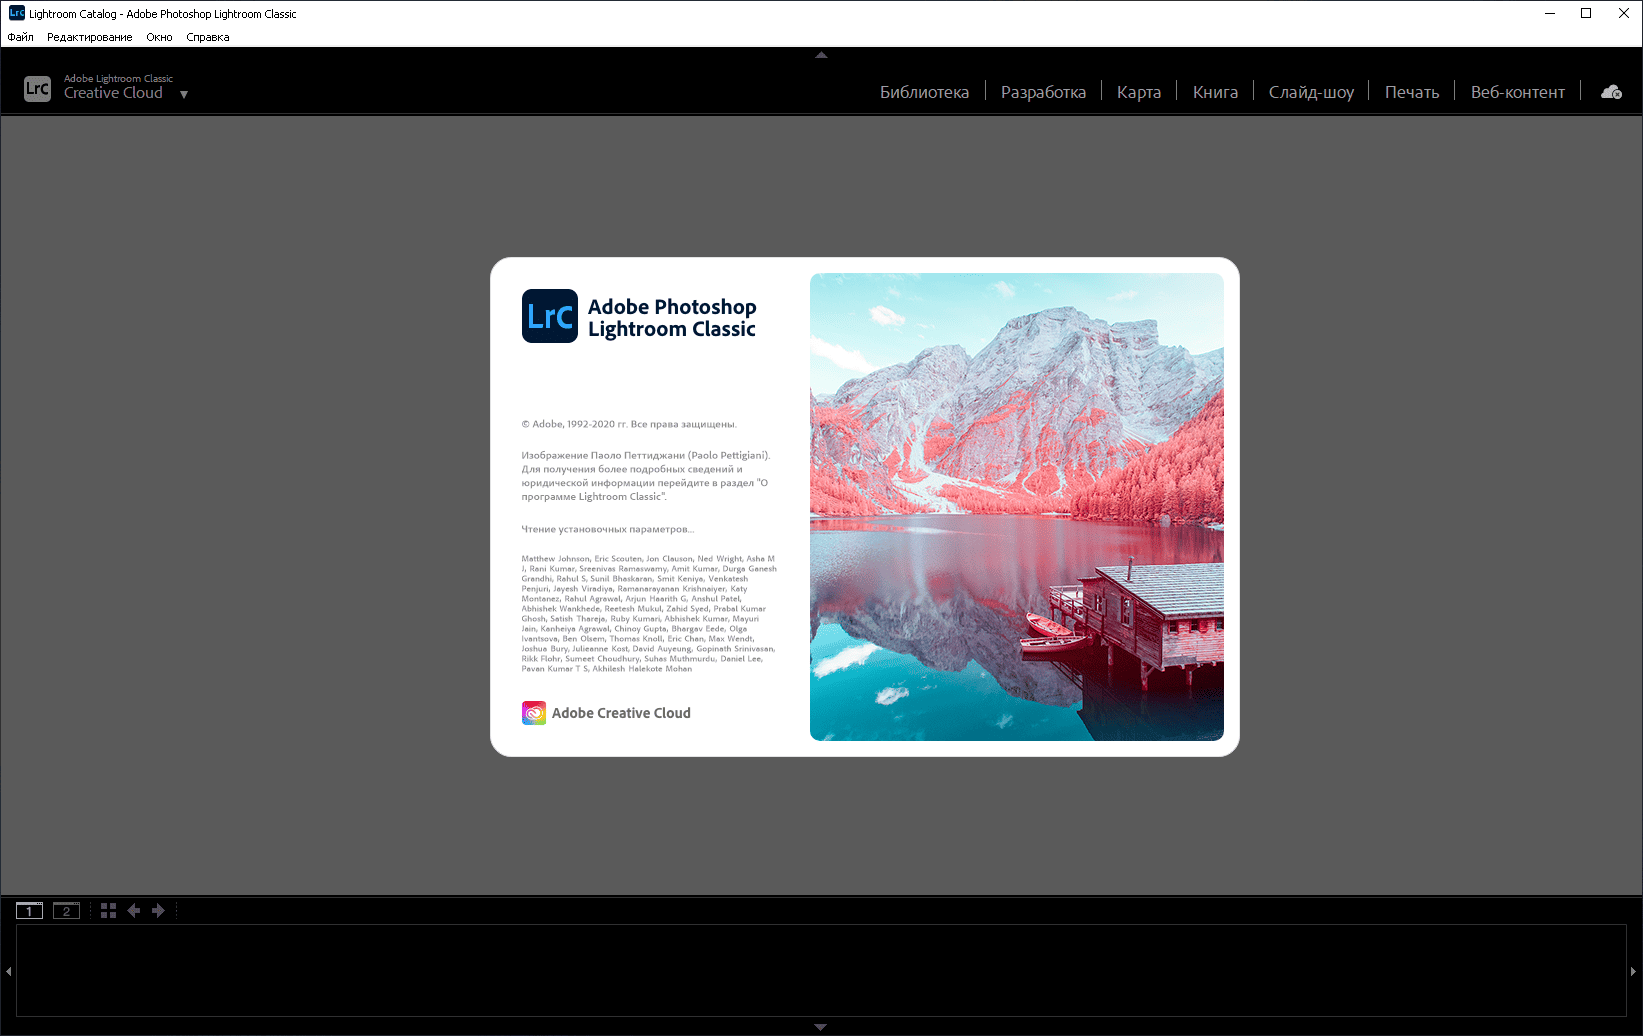
Task: Click the Lightroom title bar app icon
Action: 17,13
